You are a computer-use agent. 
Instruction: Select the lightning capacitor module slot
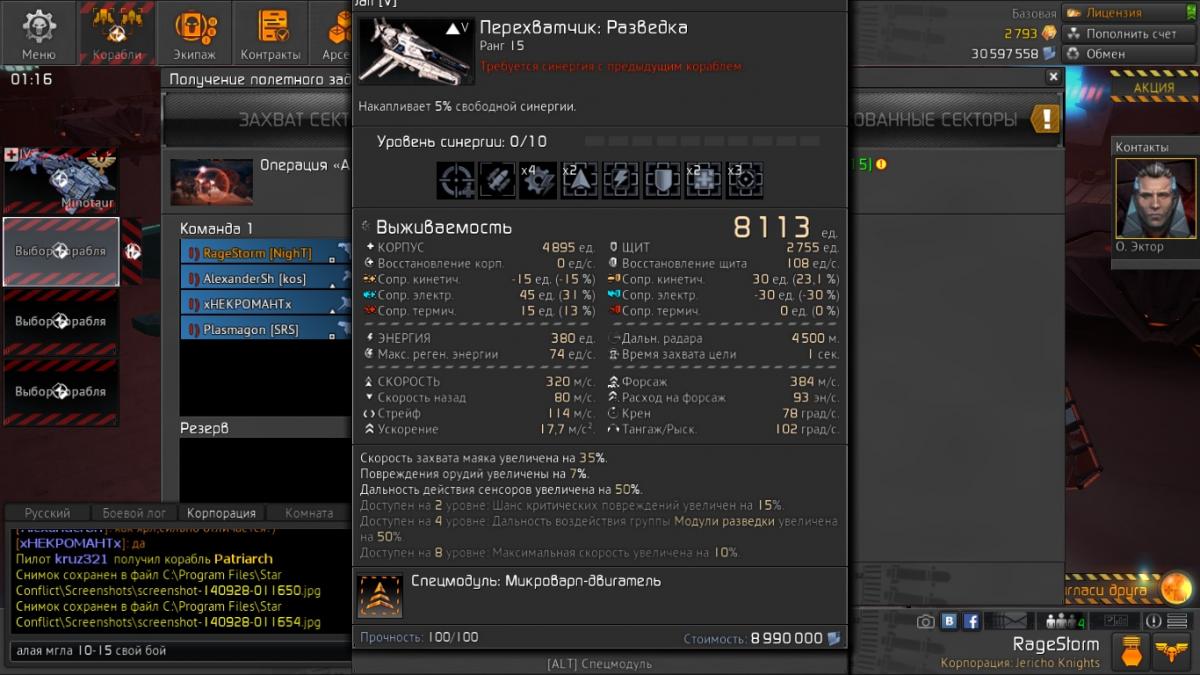pos(620,180)
